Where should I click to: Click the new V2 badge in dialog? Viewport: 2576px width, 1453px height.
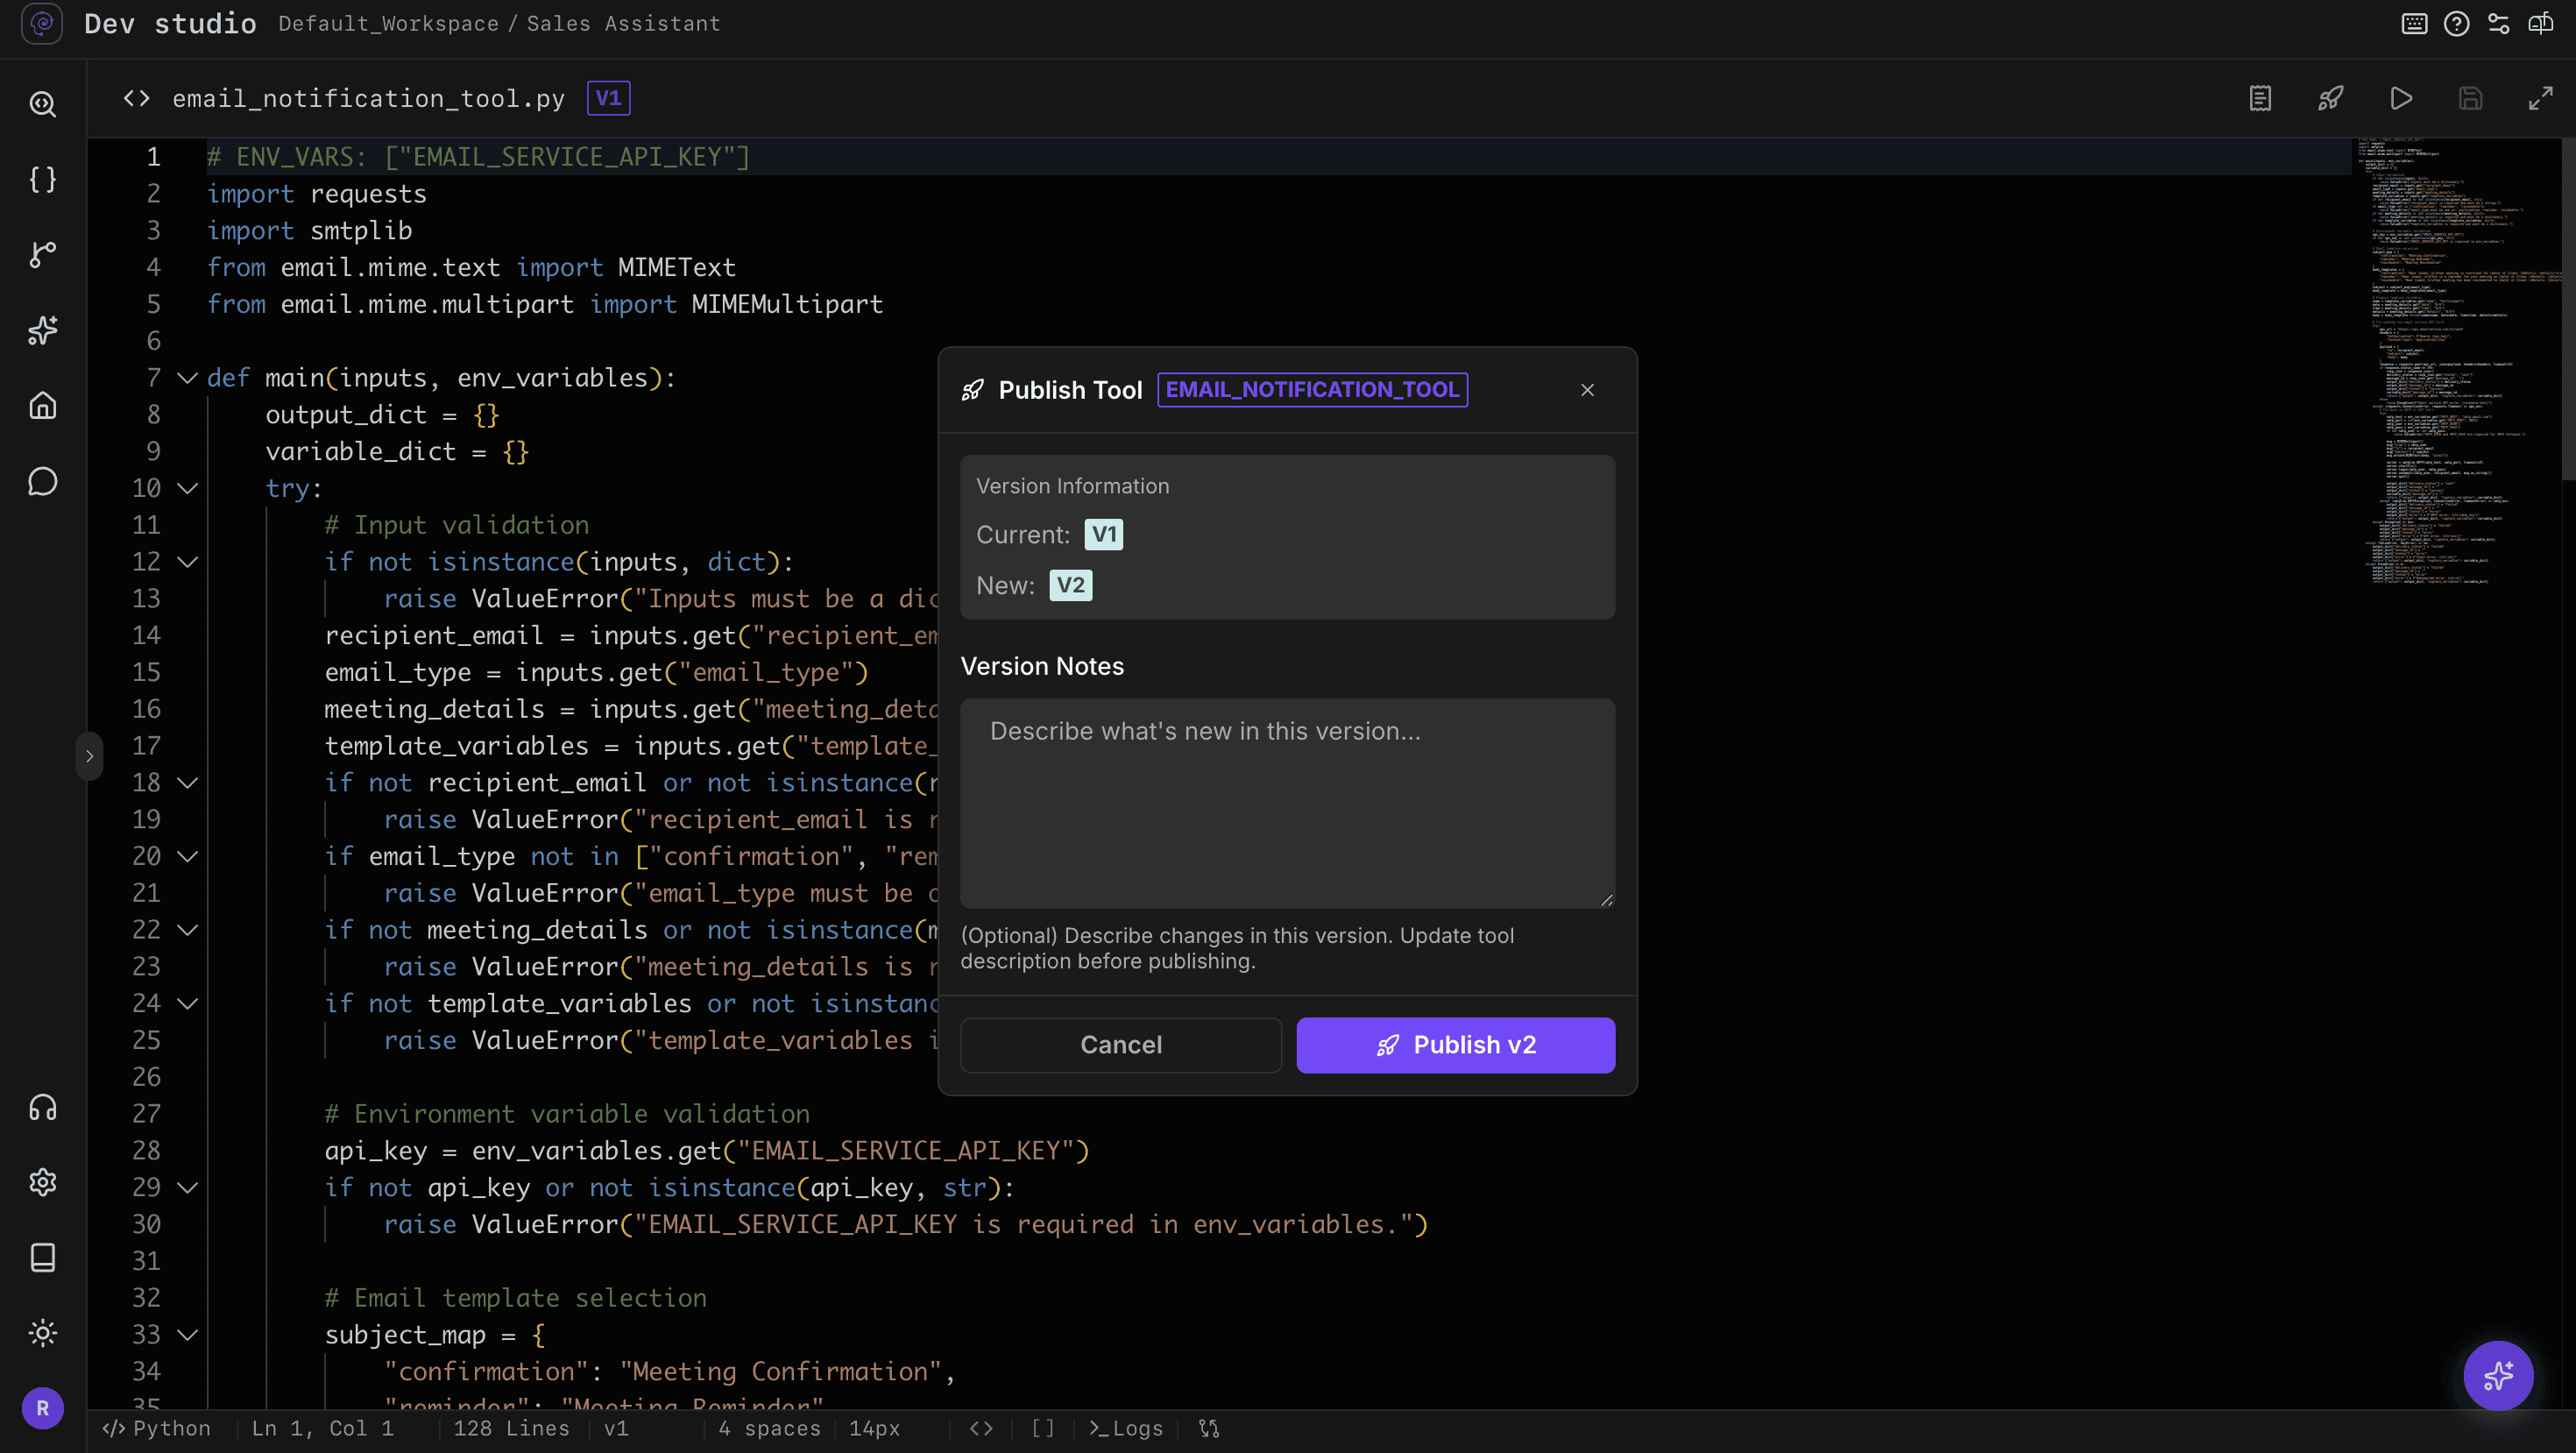pyautogui.click(x=1070, y=585)
